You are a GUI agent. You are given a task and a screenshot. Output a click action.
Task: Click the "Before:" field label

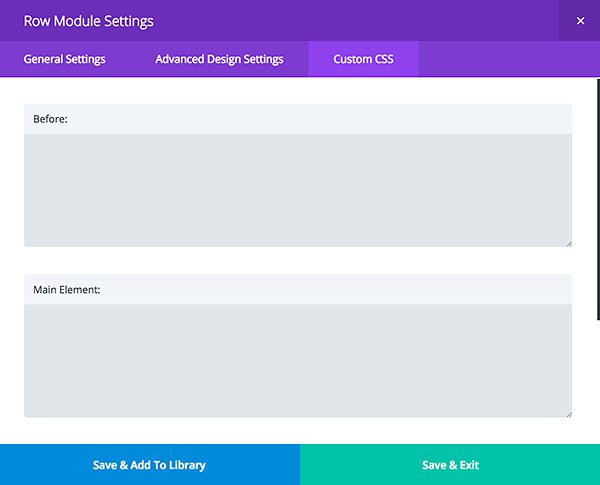[x=50, y=119]
